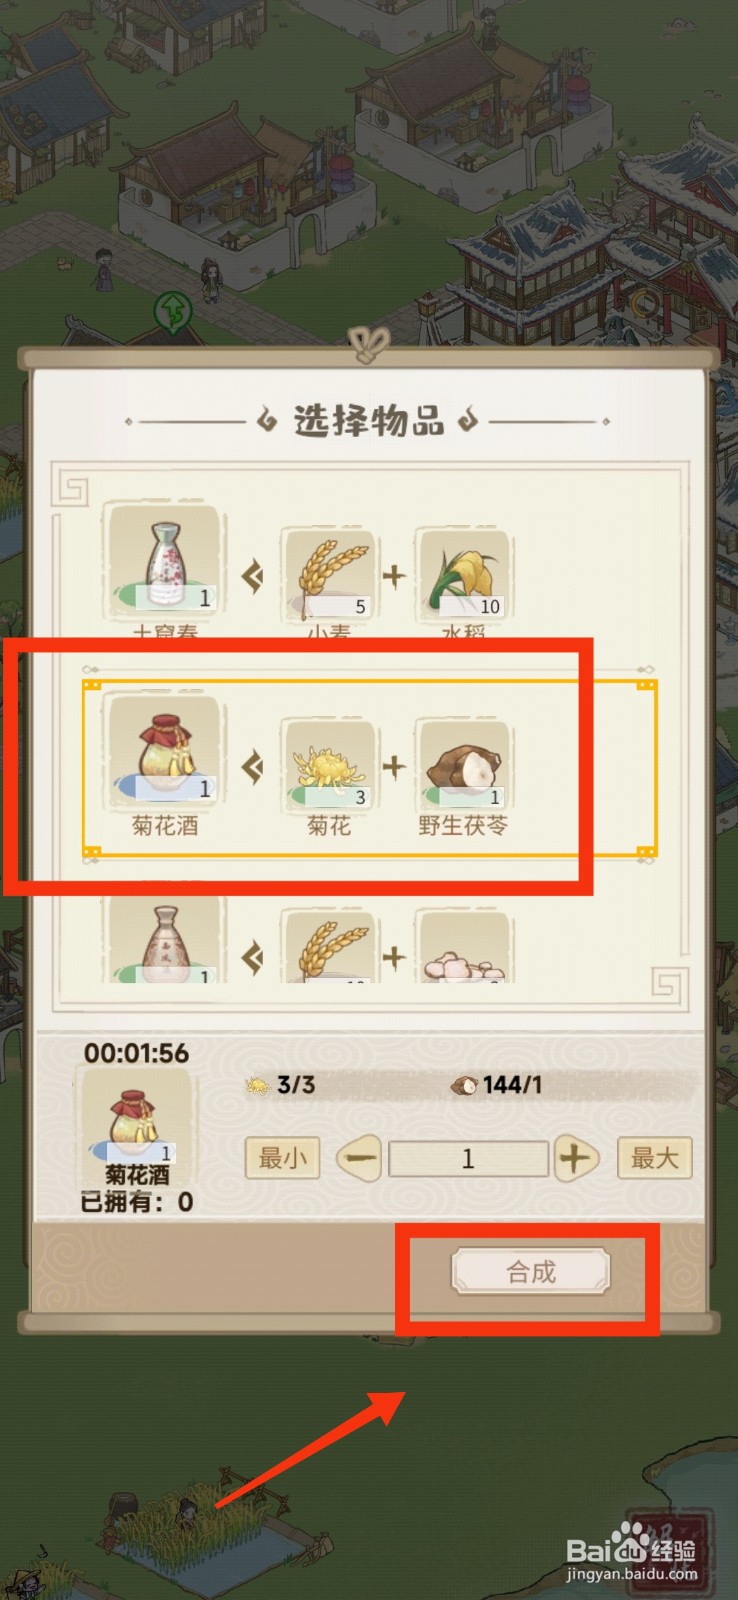Viewport: 738px width, 1600px height.
Task: Click the quantity field showing 1
Action: (x=468, y=1159)
